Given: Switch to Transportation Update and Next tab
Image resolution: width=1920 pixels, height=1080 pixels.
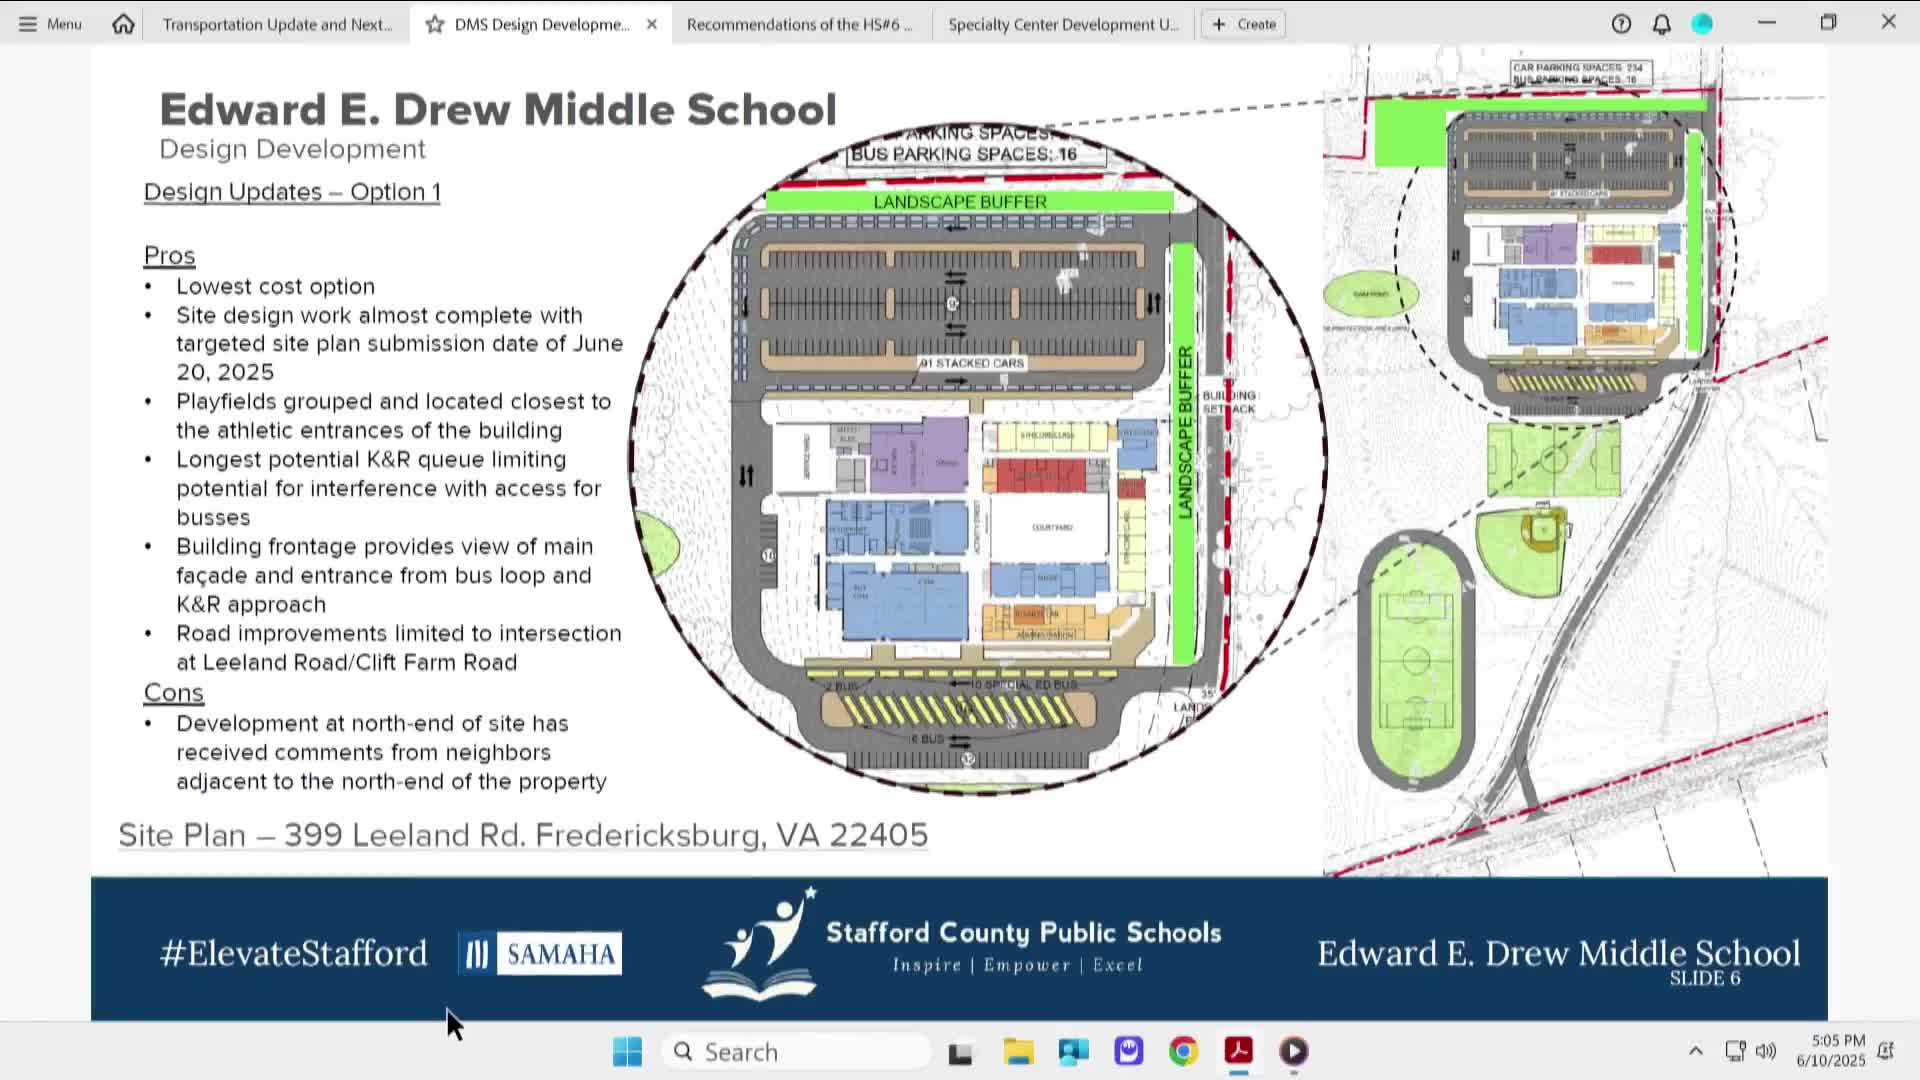Looking at the screenshot, I should [x=277, y=24].
